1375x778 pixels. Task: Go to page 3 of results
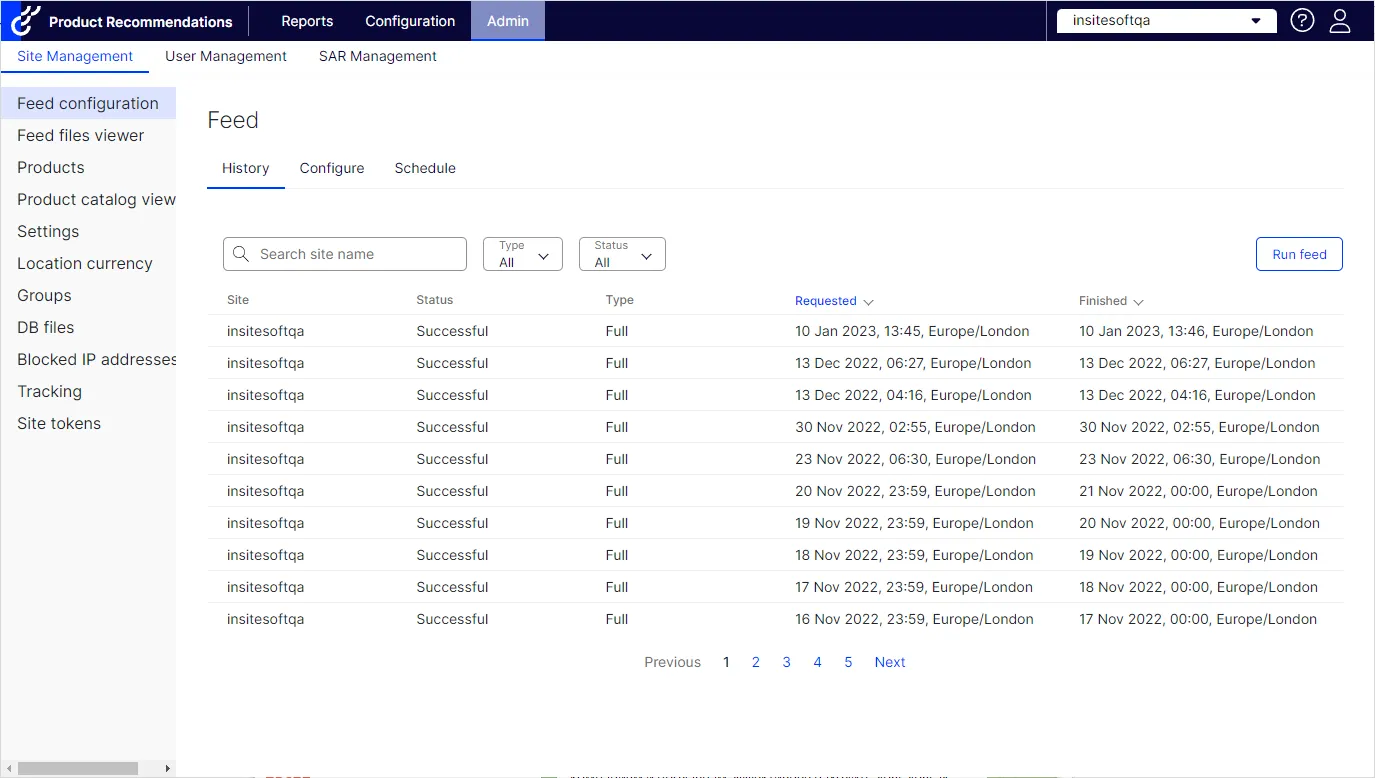pyautogui.click(x=787, y=662)
